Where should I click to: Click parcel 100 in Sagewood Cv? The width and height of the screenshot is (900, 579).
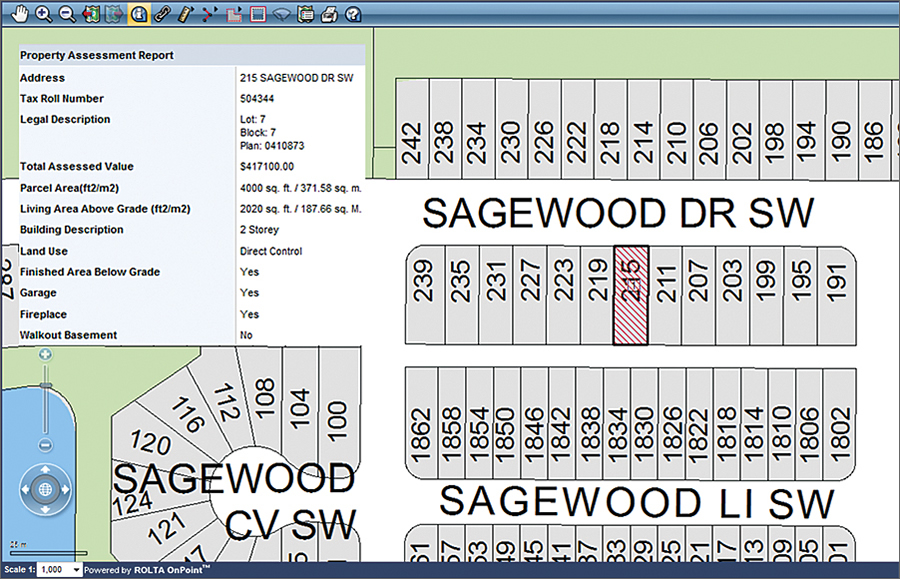[x=339, y=410]
